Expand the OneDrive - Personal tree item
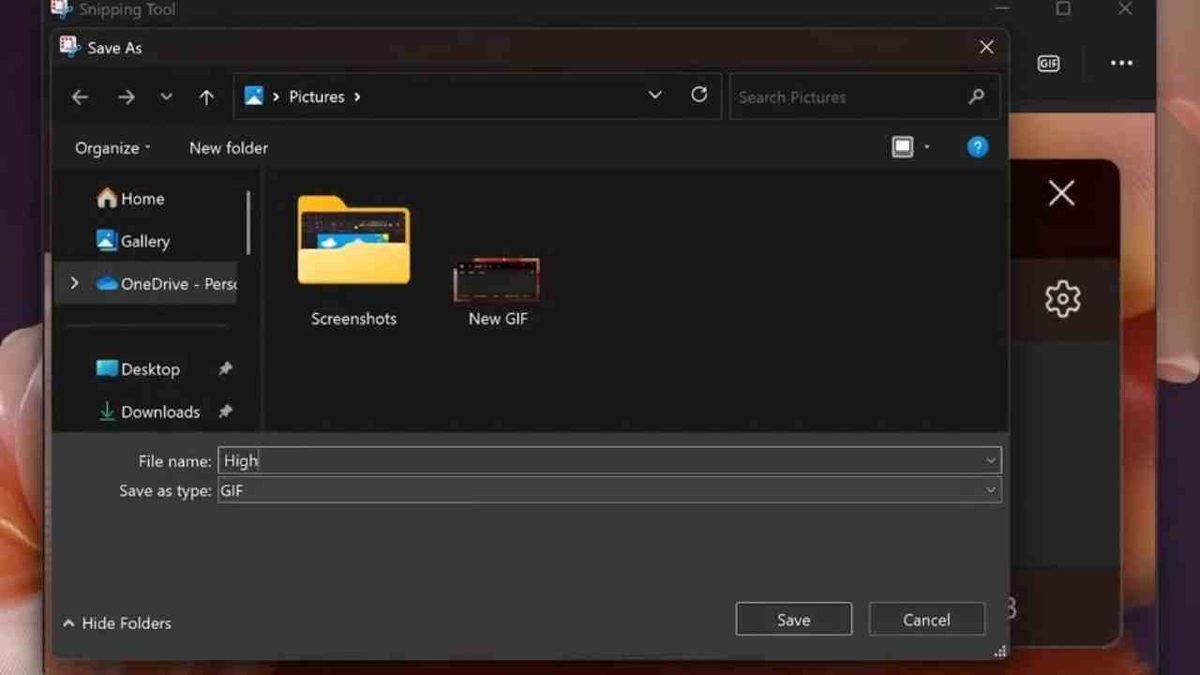This screenshot has width=1200, height=675. [72, 283]
